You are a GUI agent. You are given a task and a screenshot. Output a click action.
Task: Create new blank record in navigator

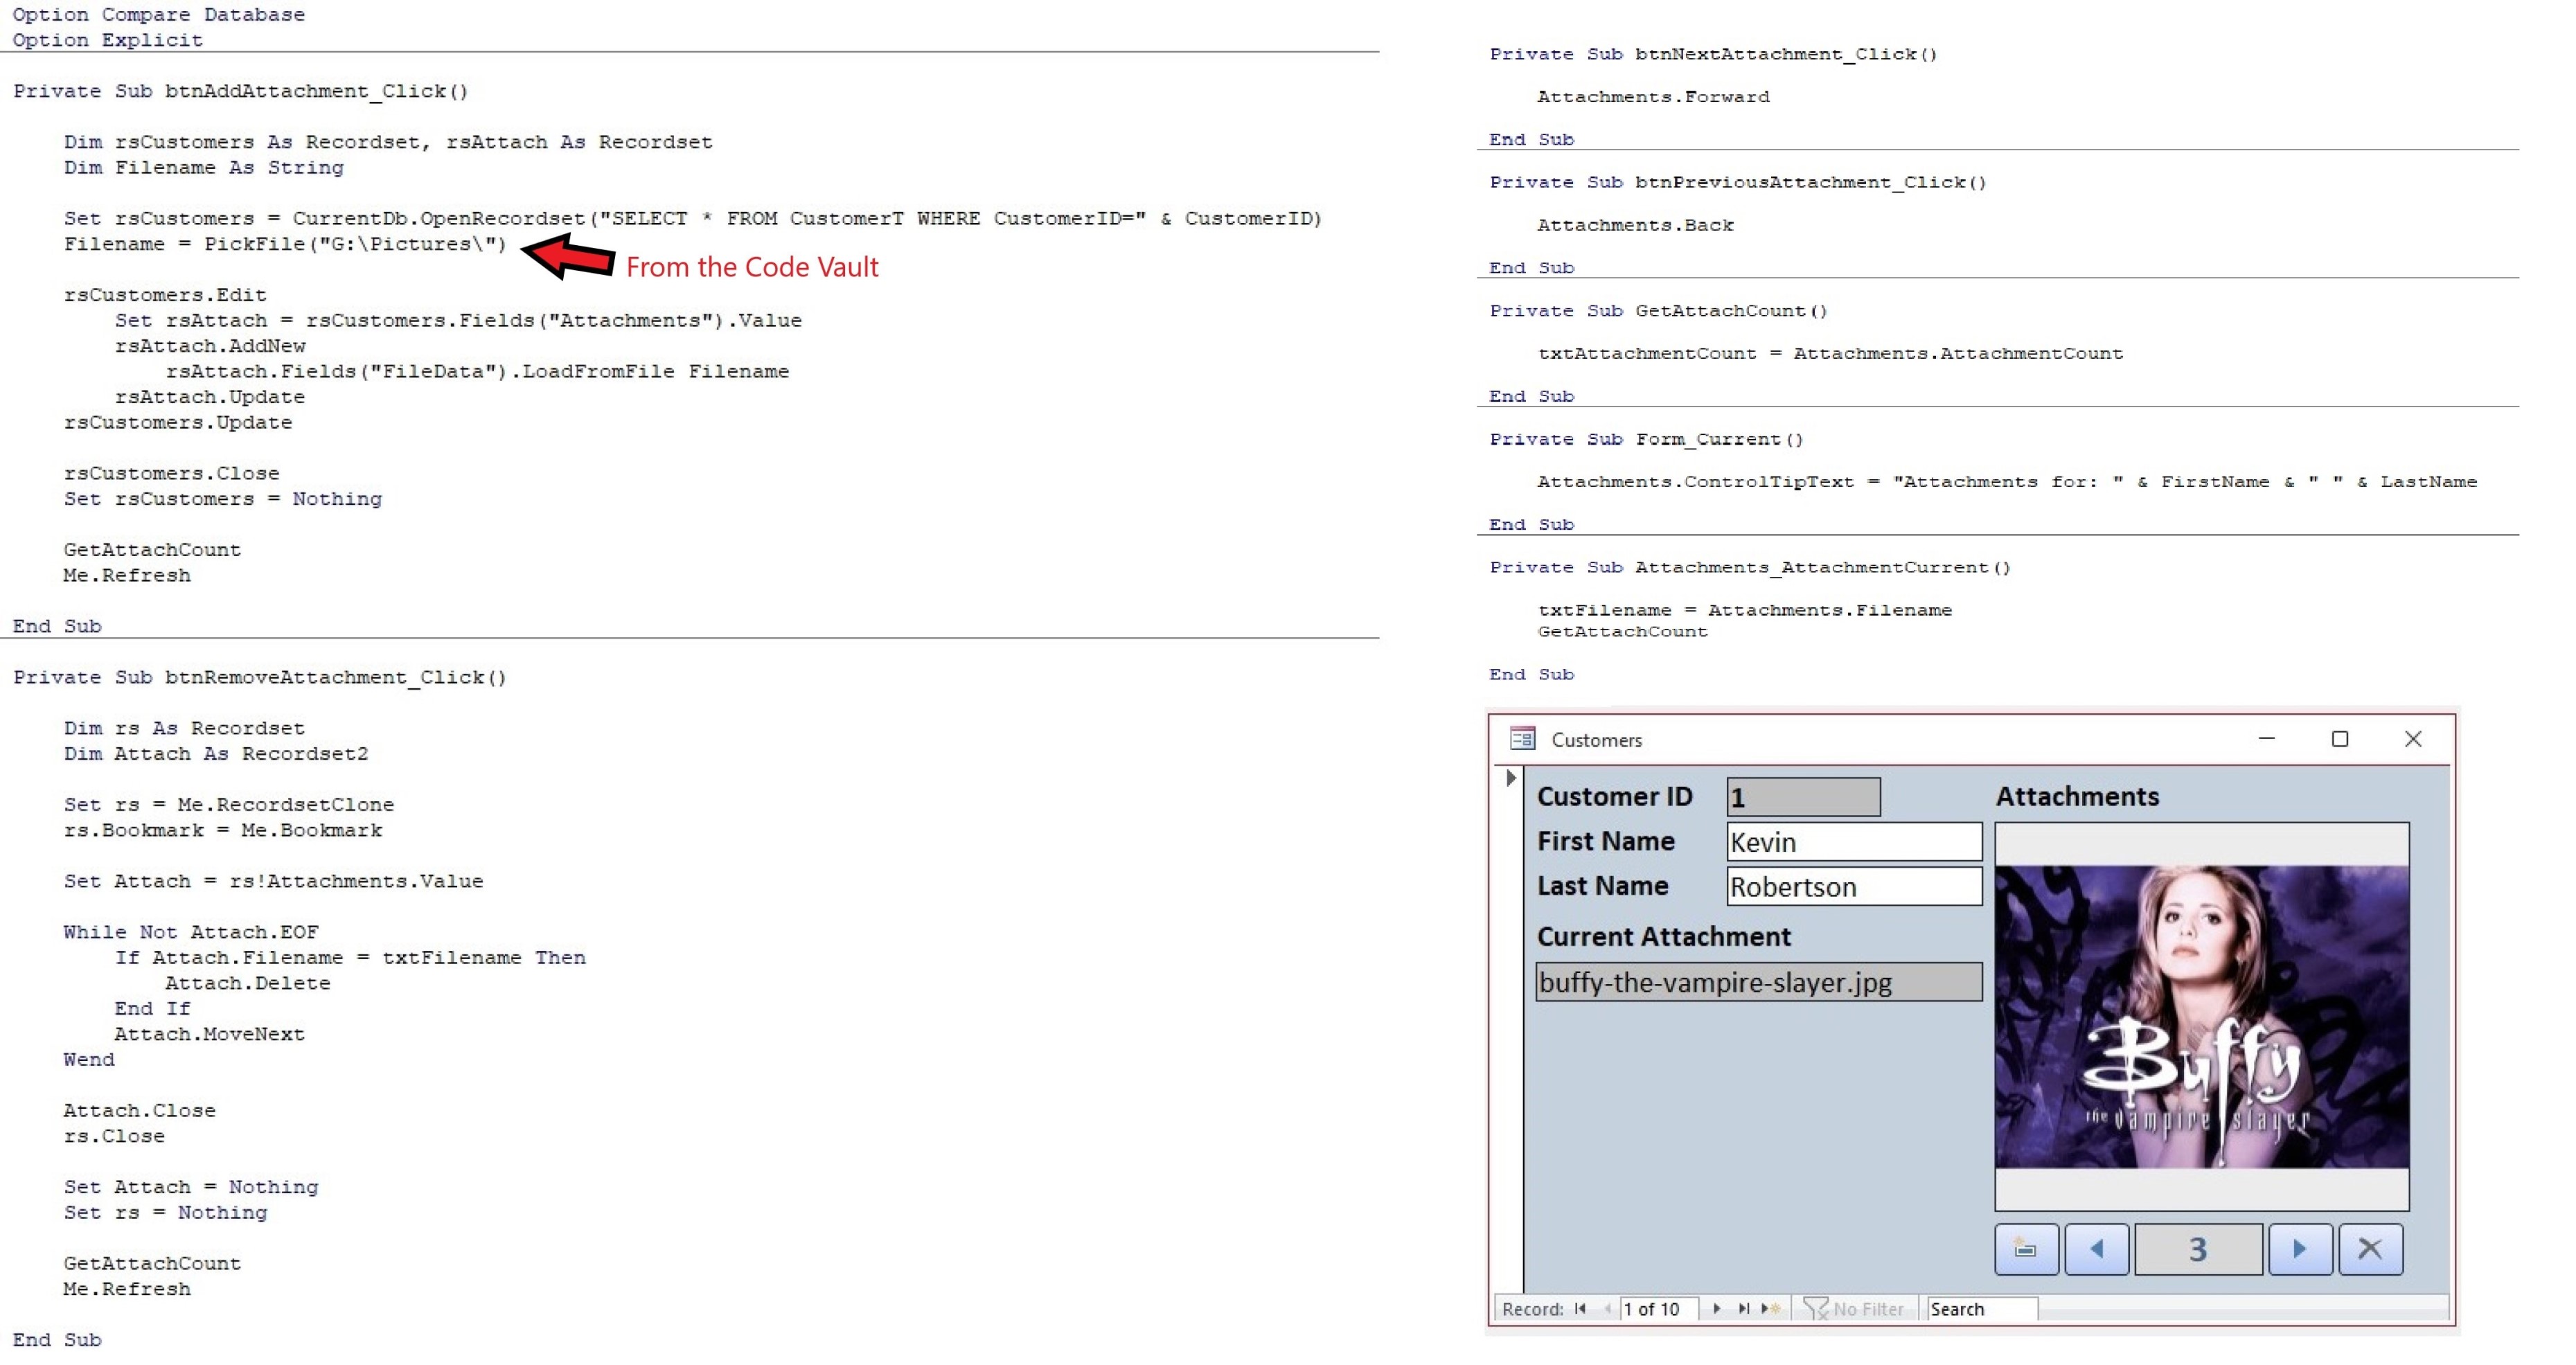pyautogui.click(x=1770, y=1308)
